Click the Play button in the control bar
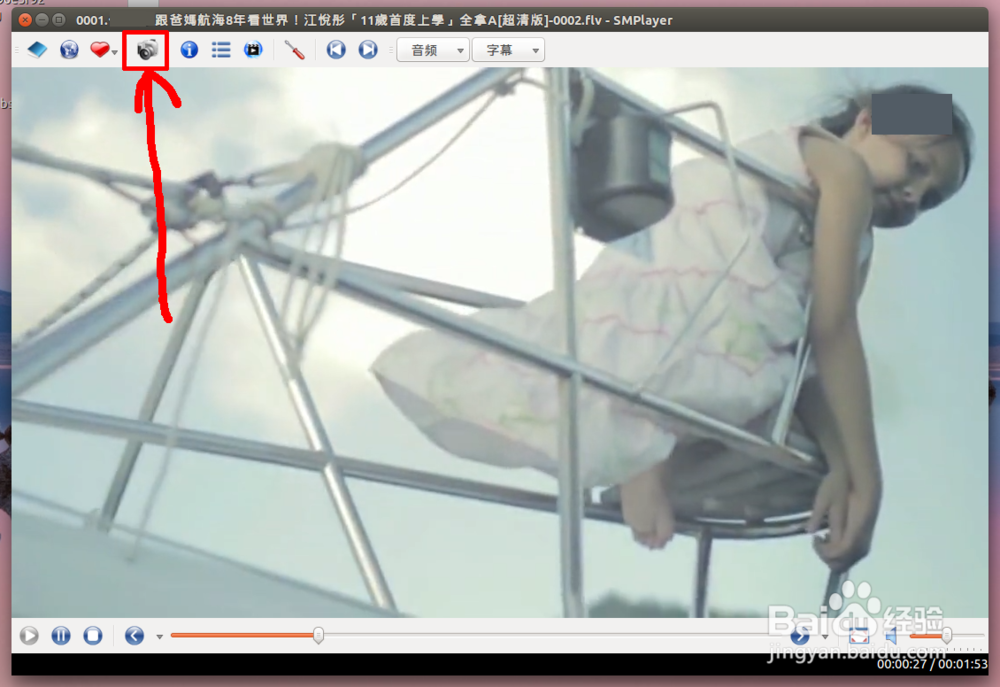 pyautogui.click(x=29, y=635)
